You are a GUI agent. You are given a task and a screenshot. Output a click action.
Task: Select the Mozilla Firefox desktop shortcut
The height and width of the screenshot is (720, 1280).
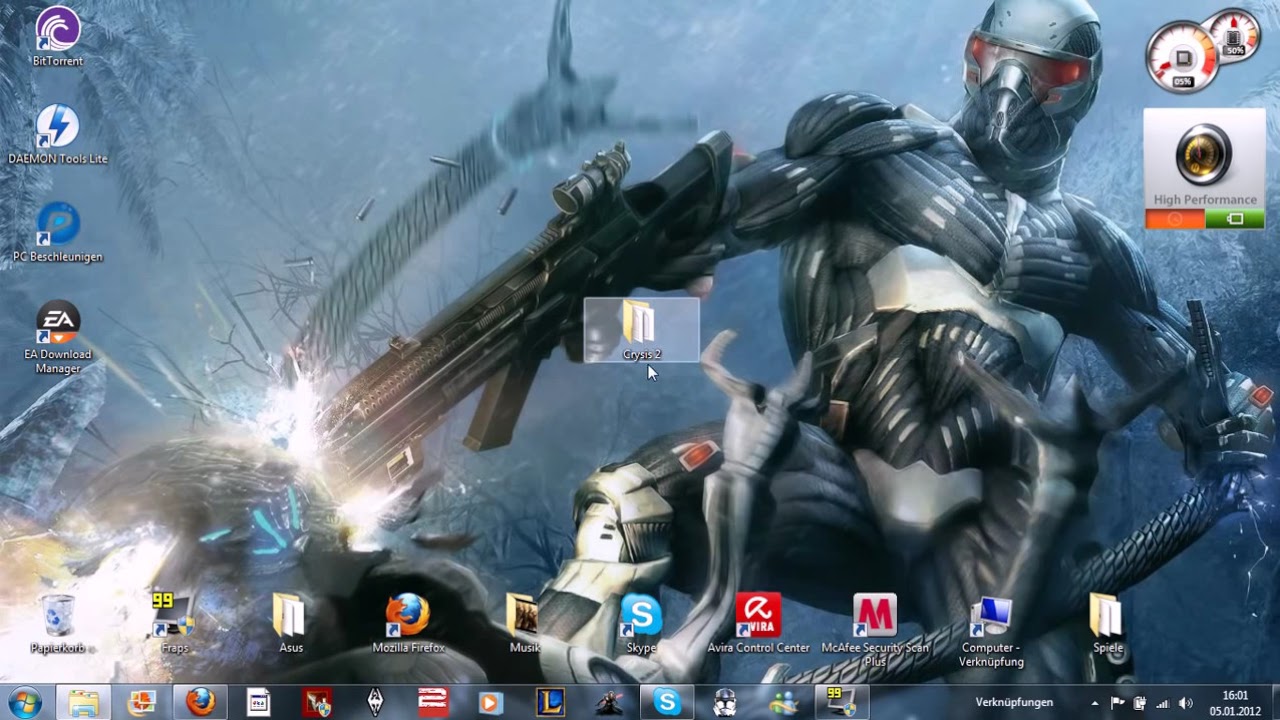[408, 623]
